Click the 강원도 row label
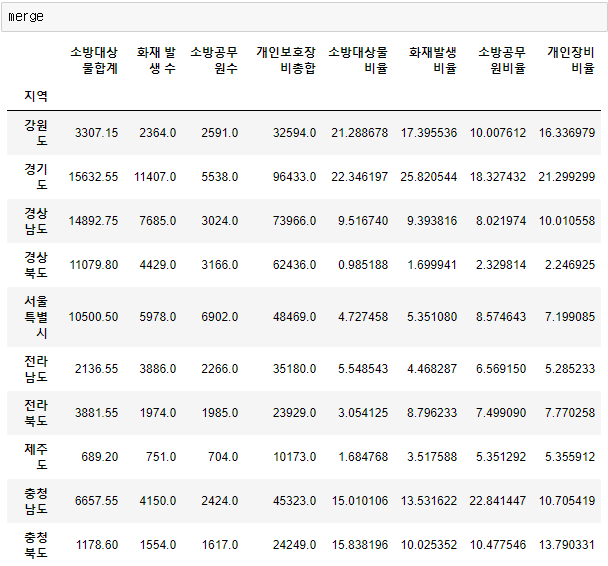This screenshot has width=608, height=566. point(36,133)
